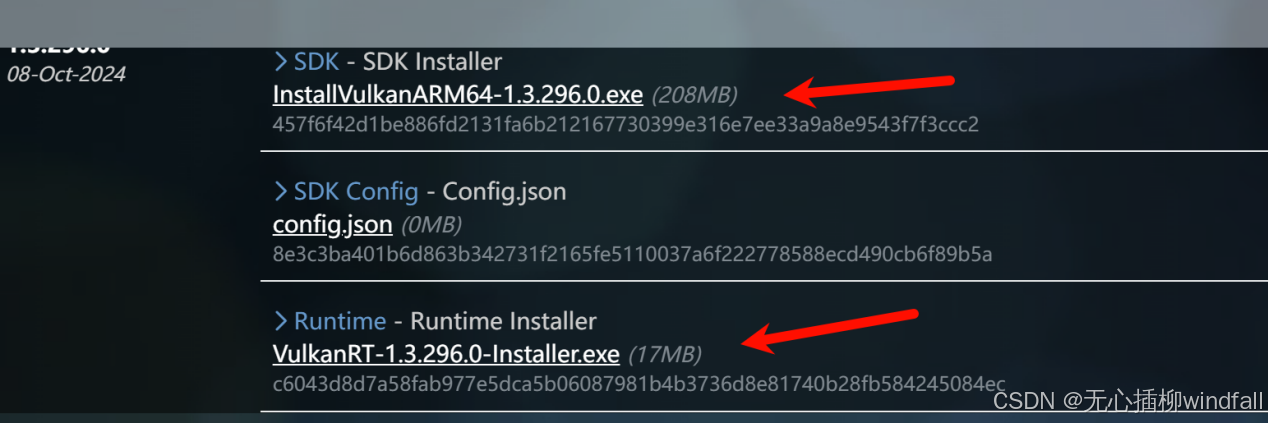Select the config.json hash starting 8e3c3b

[632, 254]
